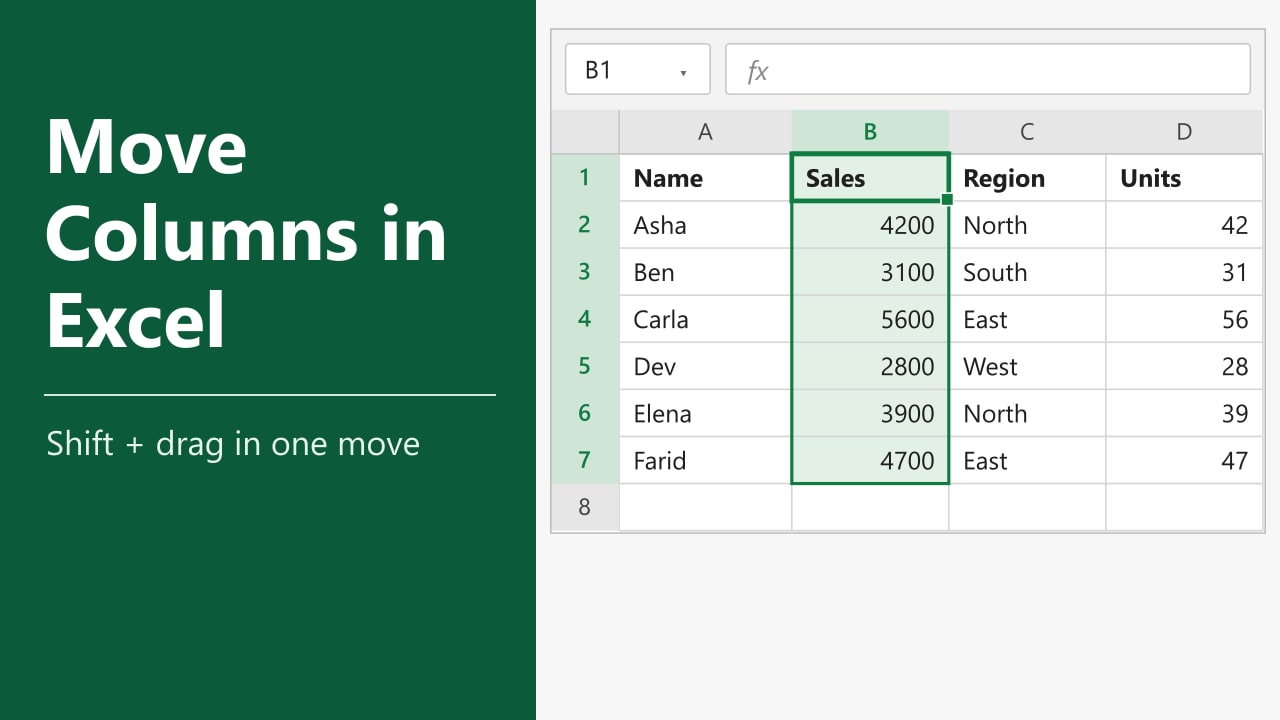Click the Name Box showing B1
The width and height of the screenshot is (1280, 720).
tap(638, 70)
